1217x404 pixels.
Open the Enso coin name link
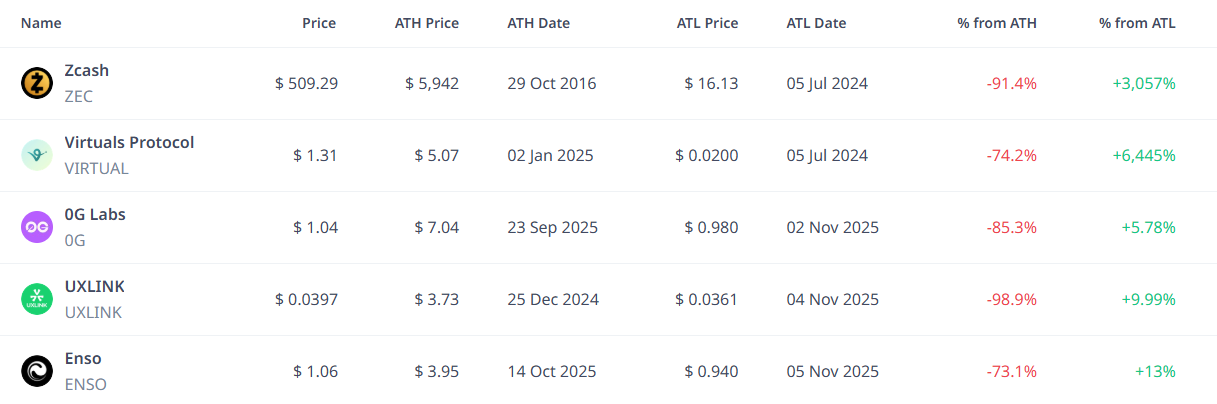point(83,358)
